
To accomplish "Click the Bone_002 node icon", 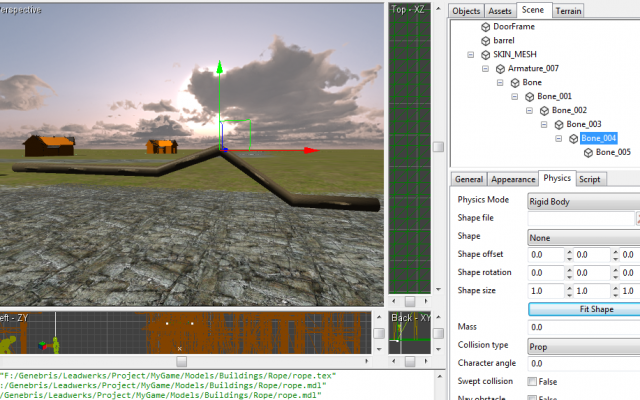I will click(544, 110).
